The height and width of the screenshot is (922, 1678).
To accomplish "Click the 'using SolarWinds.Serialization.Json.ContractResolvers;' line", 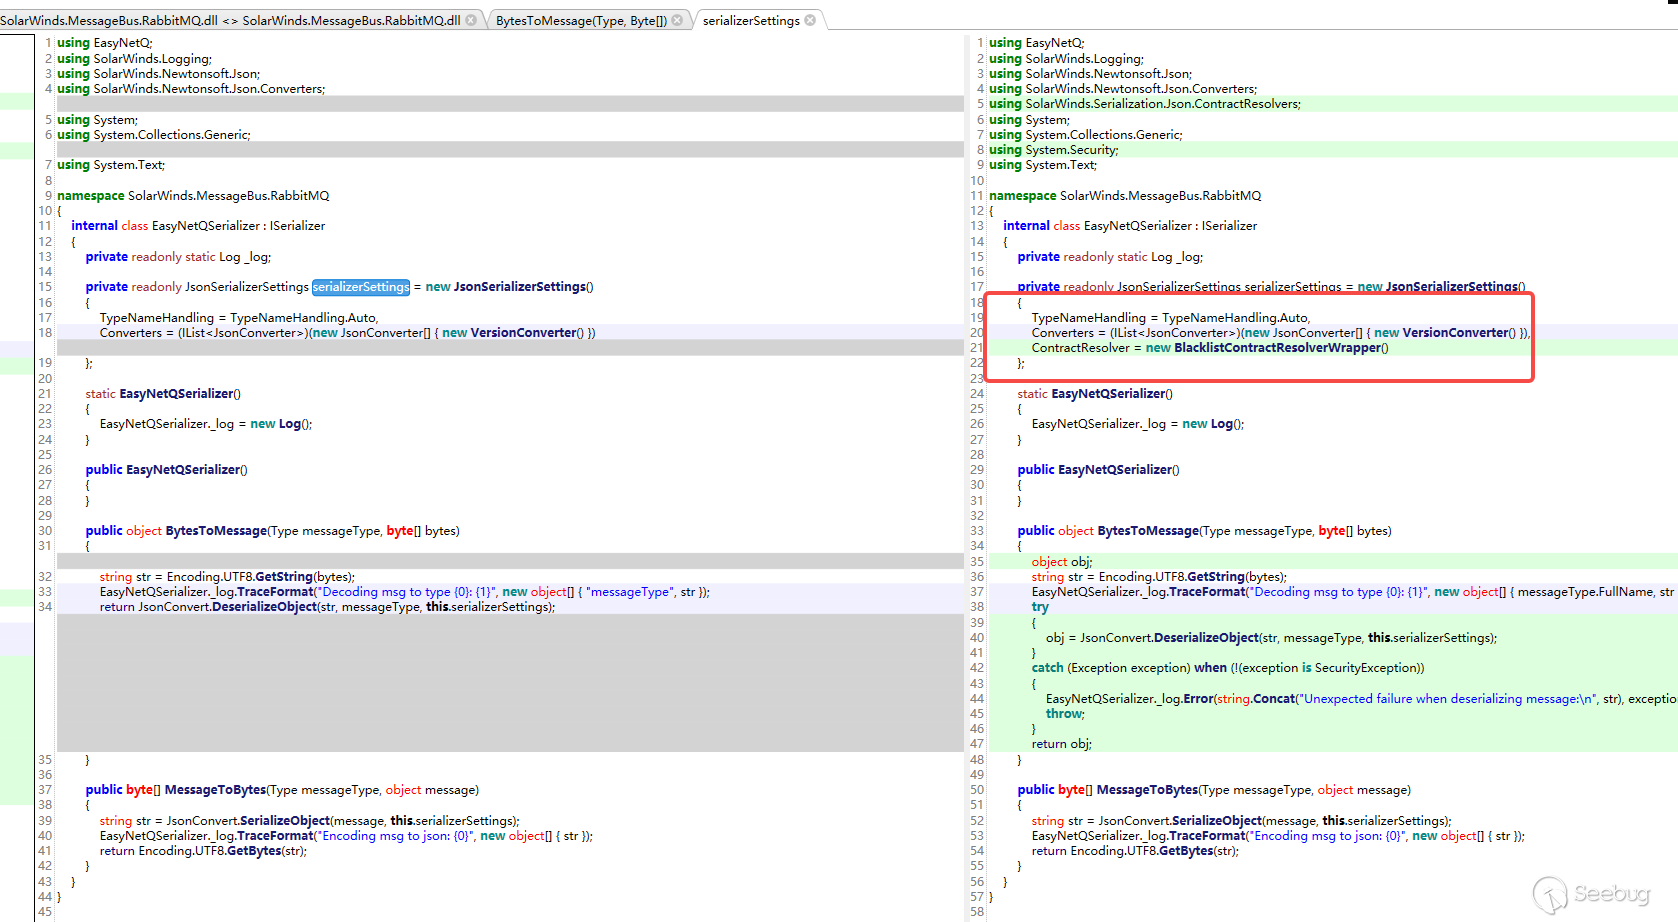I will point(1145,104).
